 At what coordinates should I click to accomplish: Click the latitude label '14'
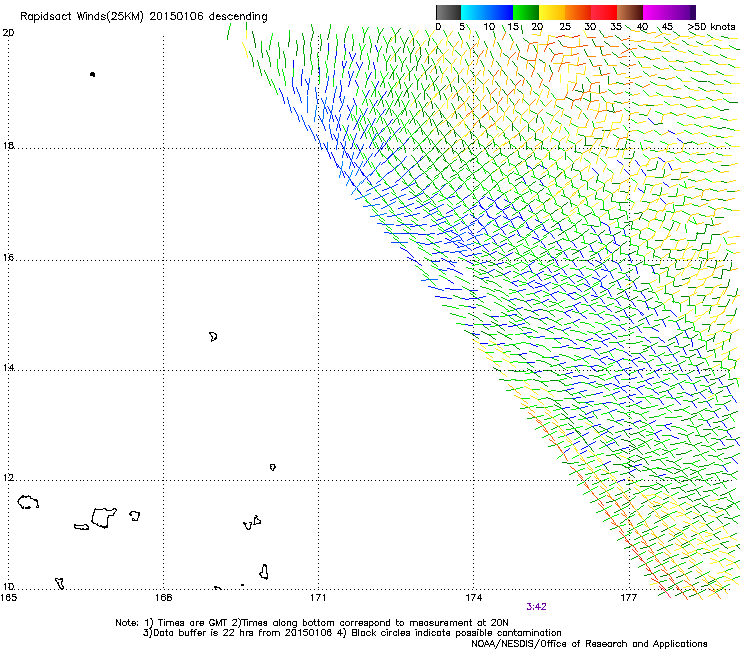[x=8, y=368]
